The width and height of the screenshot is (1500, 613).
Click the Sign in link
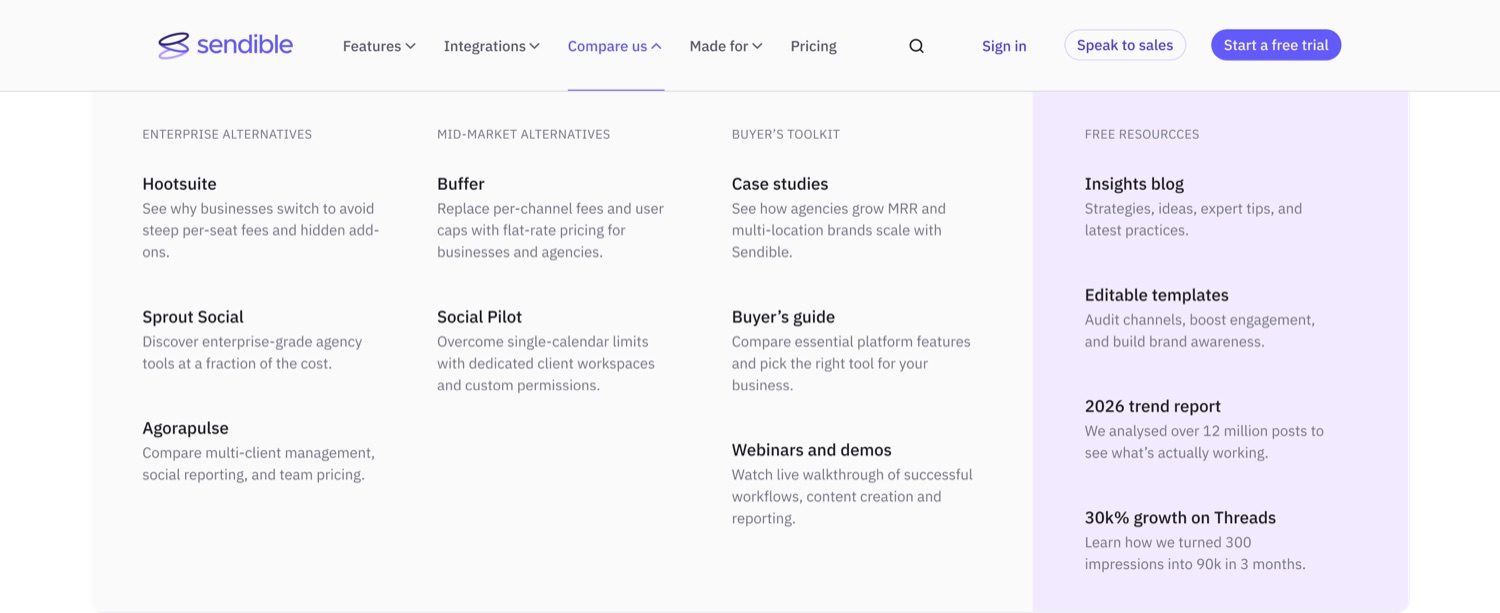[x=1004, y=46]
